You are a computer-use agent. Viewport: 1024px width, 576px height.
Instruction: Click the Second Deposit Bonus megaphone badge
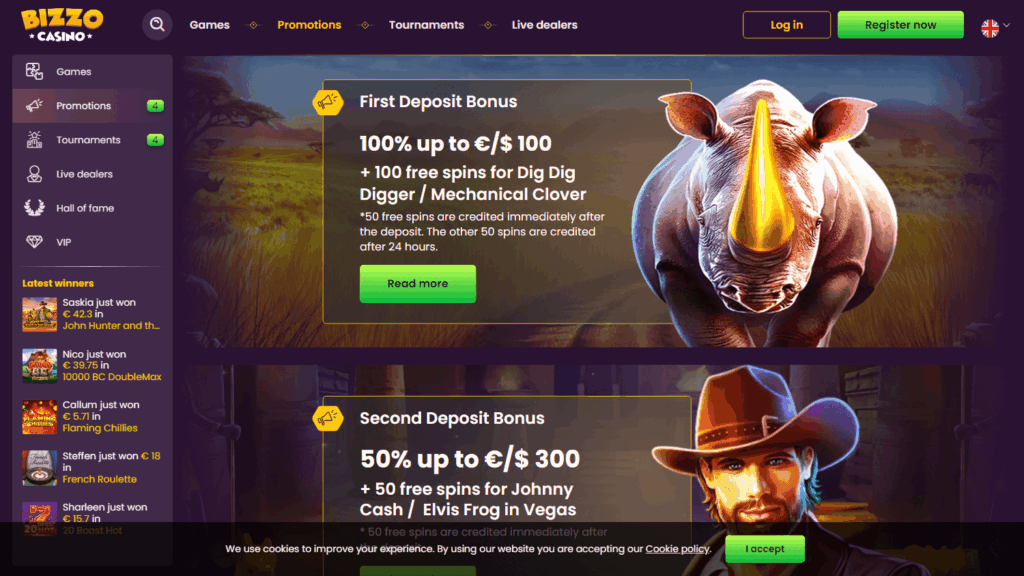pos(328,418)
